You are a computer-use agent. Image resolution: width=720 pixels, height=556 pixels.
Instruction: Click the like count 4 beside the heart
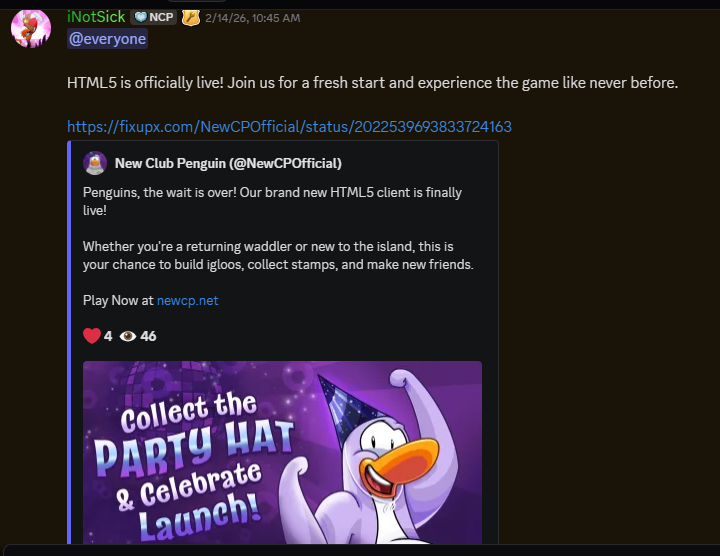point(108,337)
